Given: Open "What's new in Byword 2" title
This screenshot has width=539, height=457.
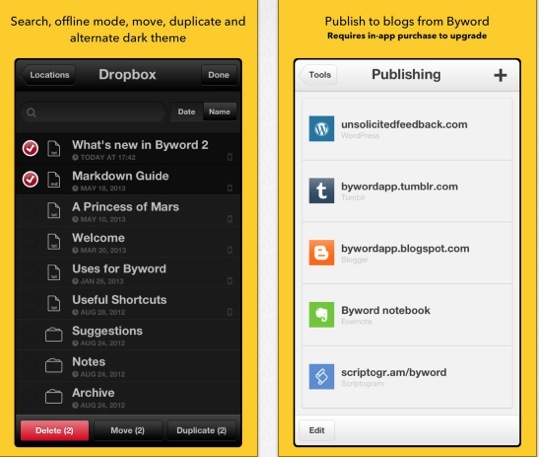Looking at the screenshot, I should coord(140,145).
